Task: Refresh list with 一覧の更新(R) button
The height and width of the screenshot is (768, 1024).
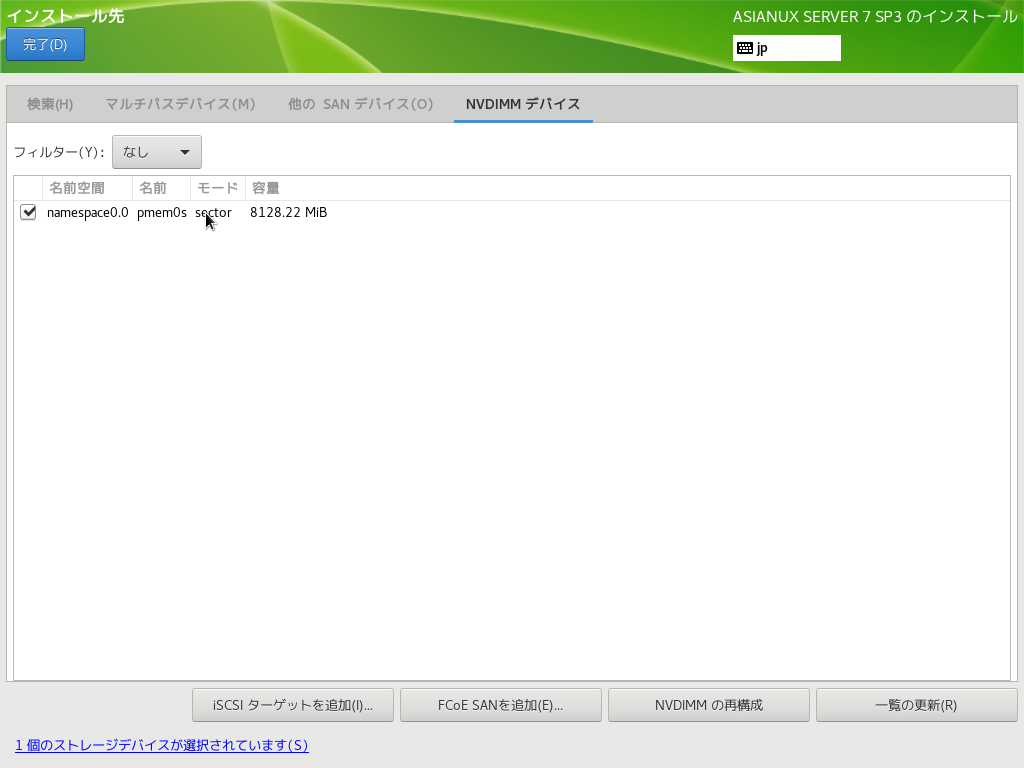Action: coord(916,705)
